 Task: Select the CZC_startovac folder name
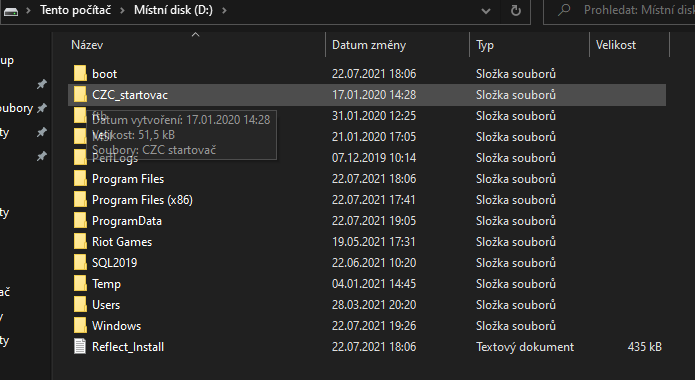(x=130, y=94)
